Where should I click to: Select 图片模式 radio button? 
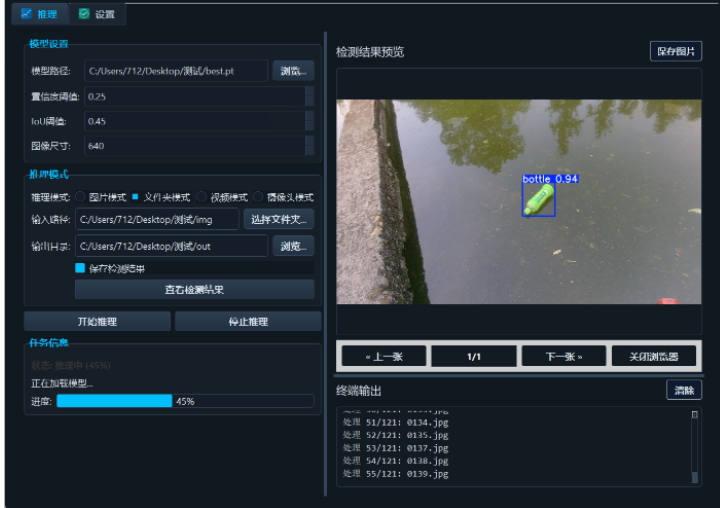(x=101, y=197)
